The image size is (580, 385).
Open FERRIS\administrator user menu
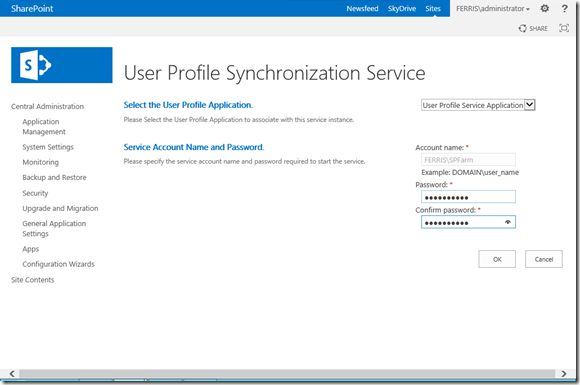[x=493, y=9]
